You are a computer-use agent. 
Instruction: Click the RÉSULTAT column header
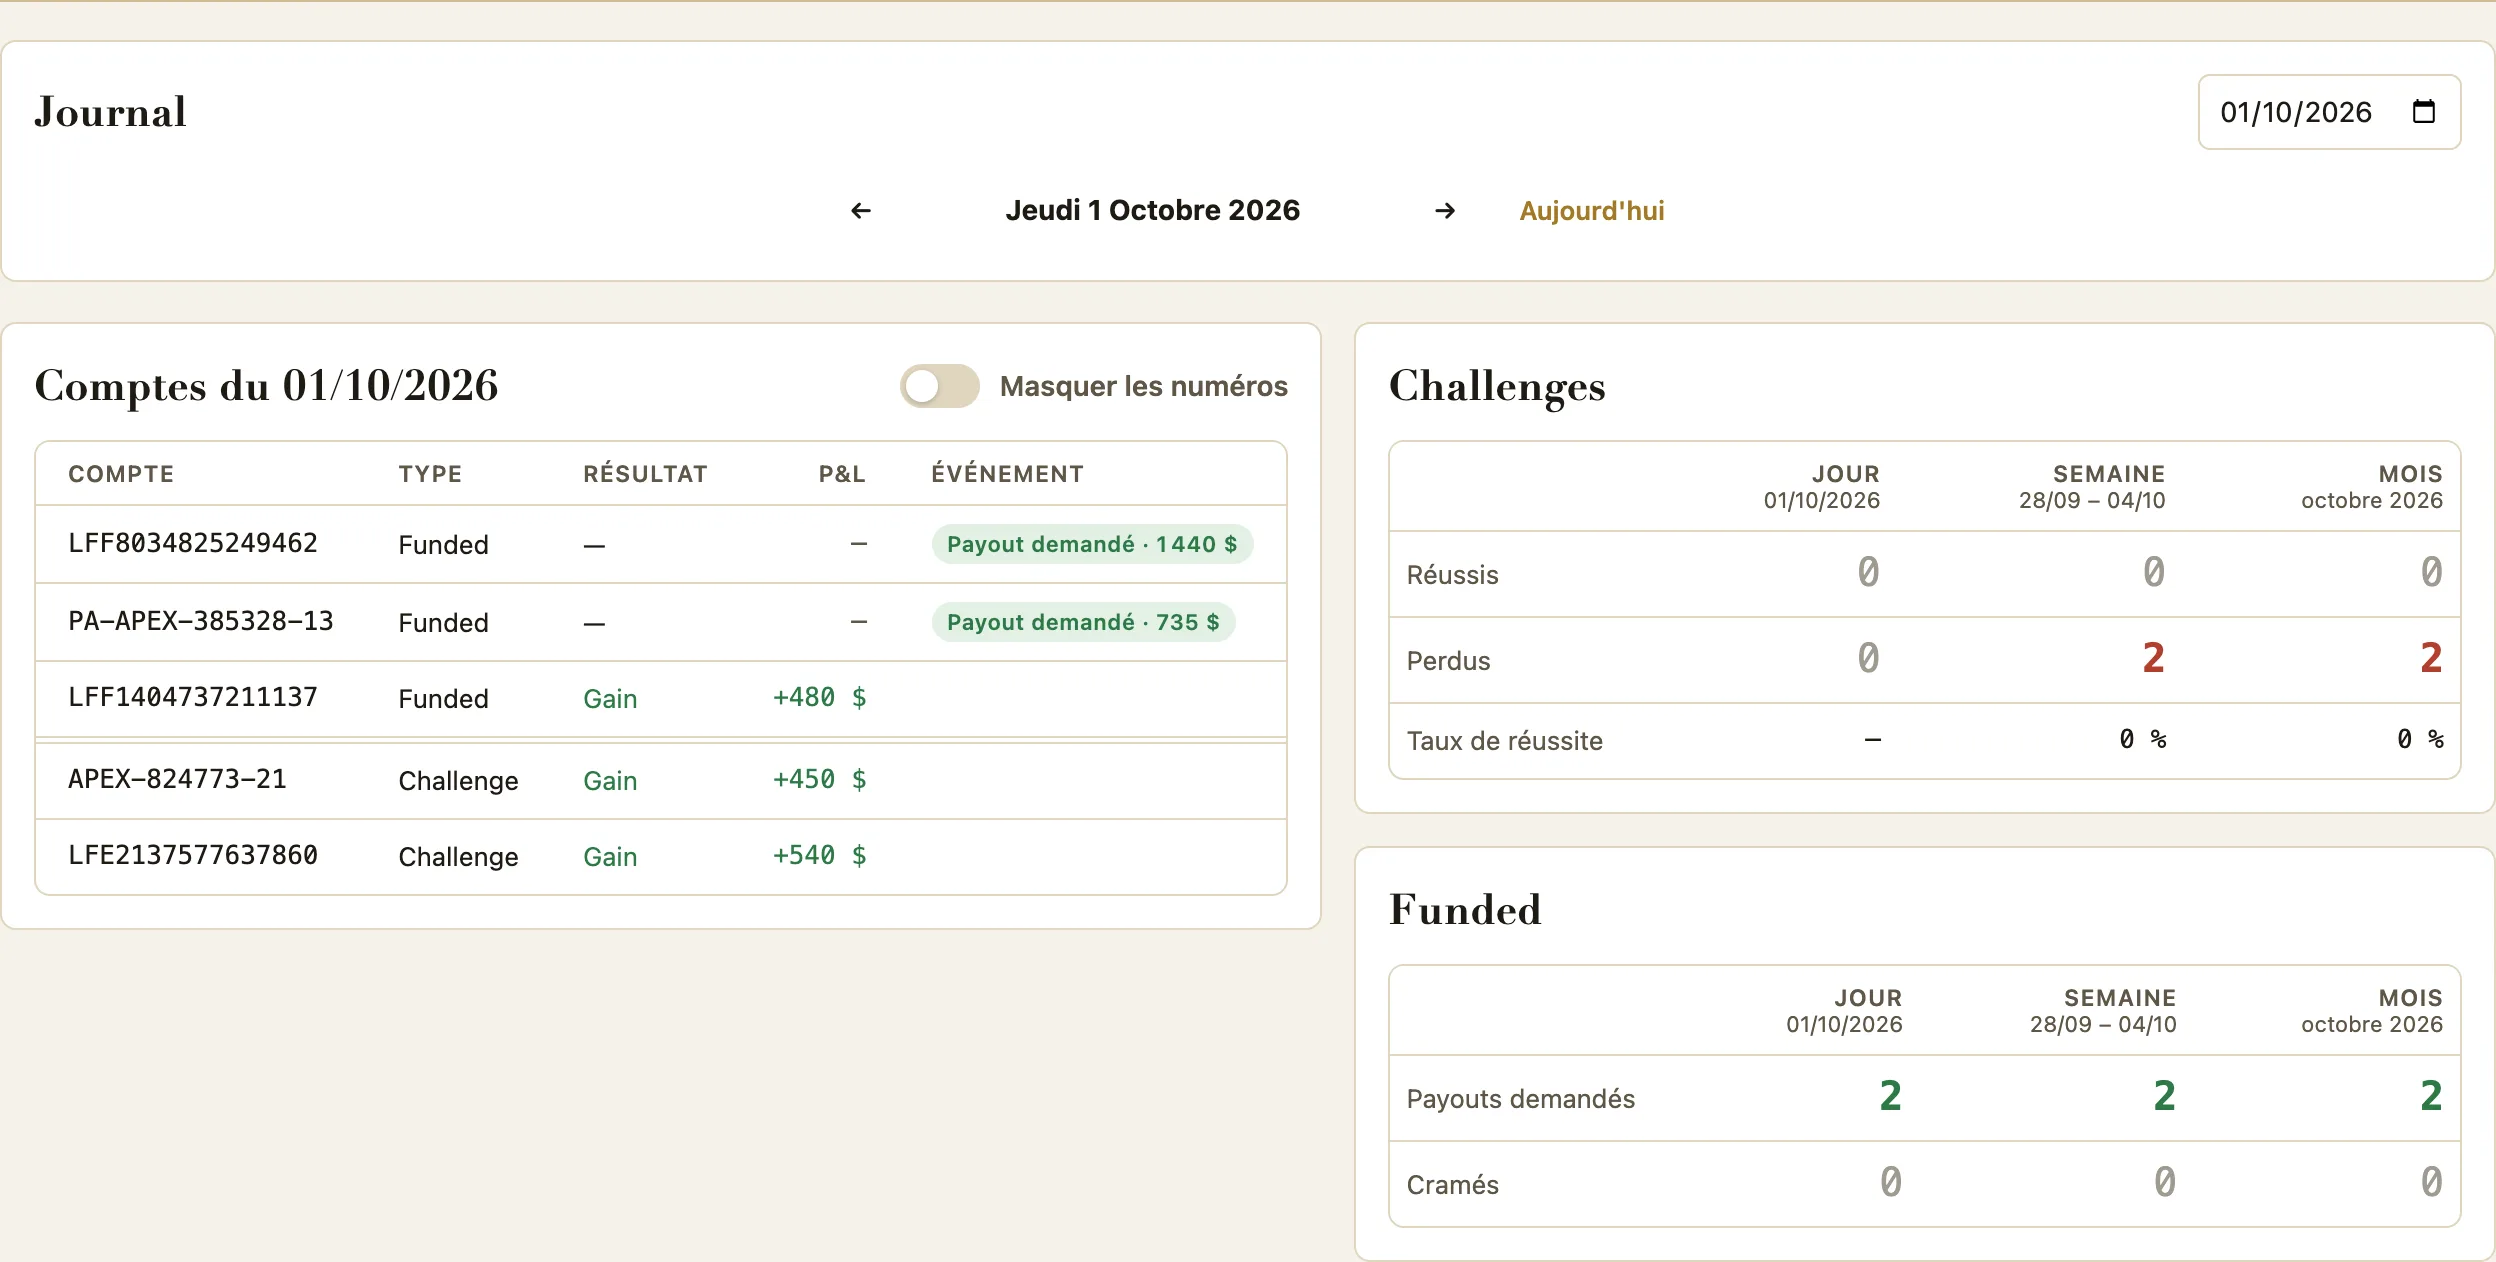[x=645, y=474]
